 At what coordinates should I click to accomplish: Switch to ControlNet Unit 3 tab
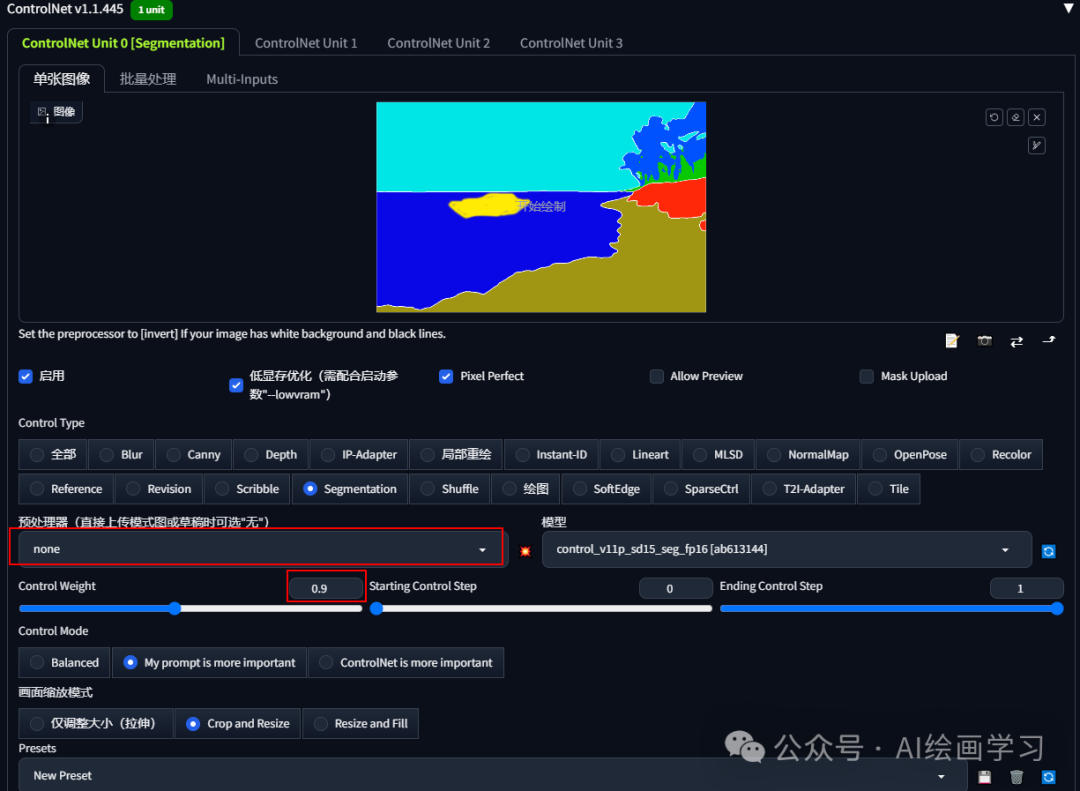(571, 43)
